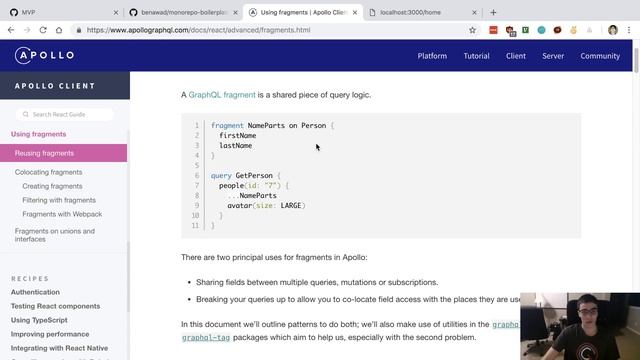Follow the GraphQL fragment link

pos(222,95)
